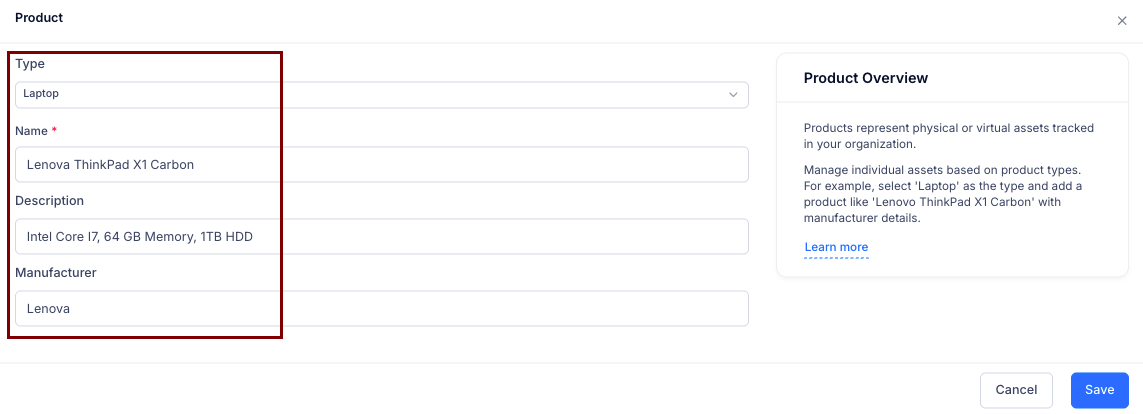This screenshot has height=414, width=1143.
Task: Click the Product dialog title
Action: 39,18
